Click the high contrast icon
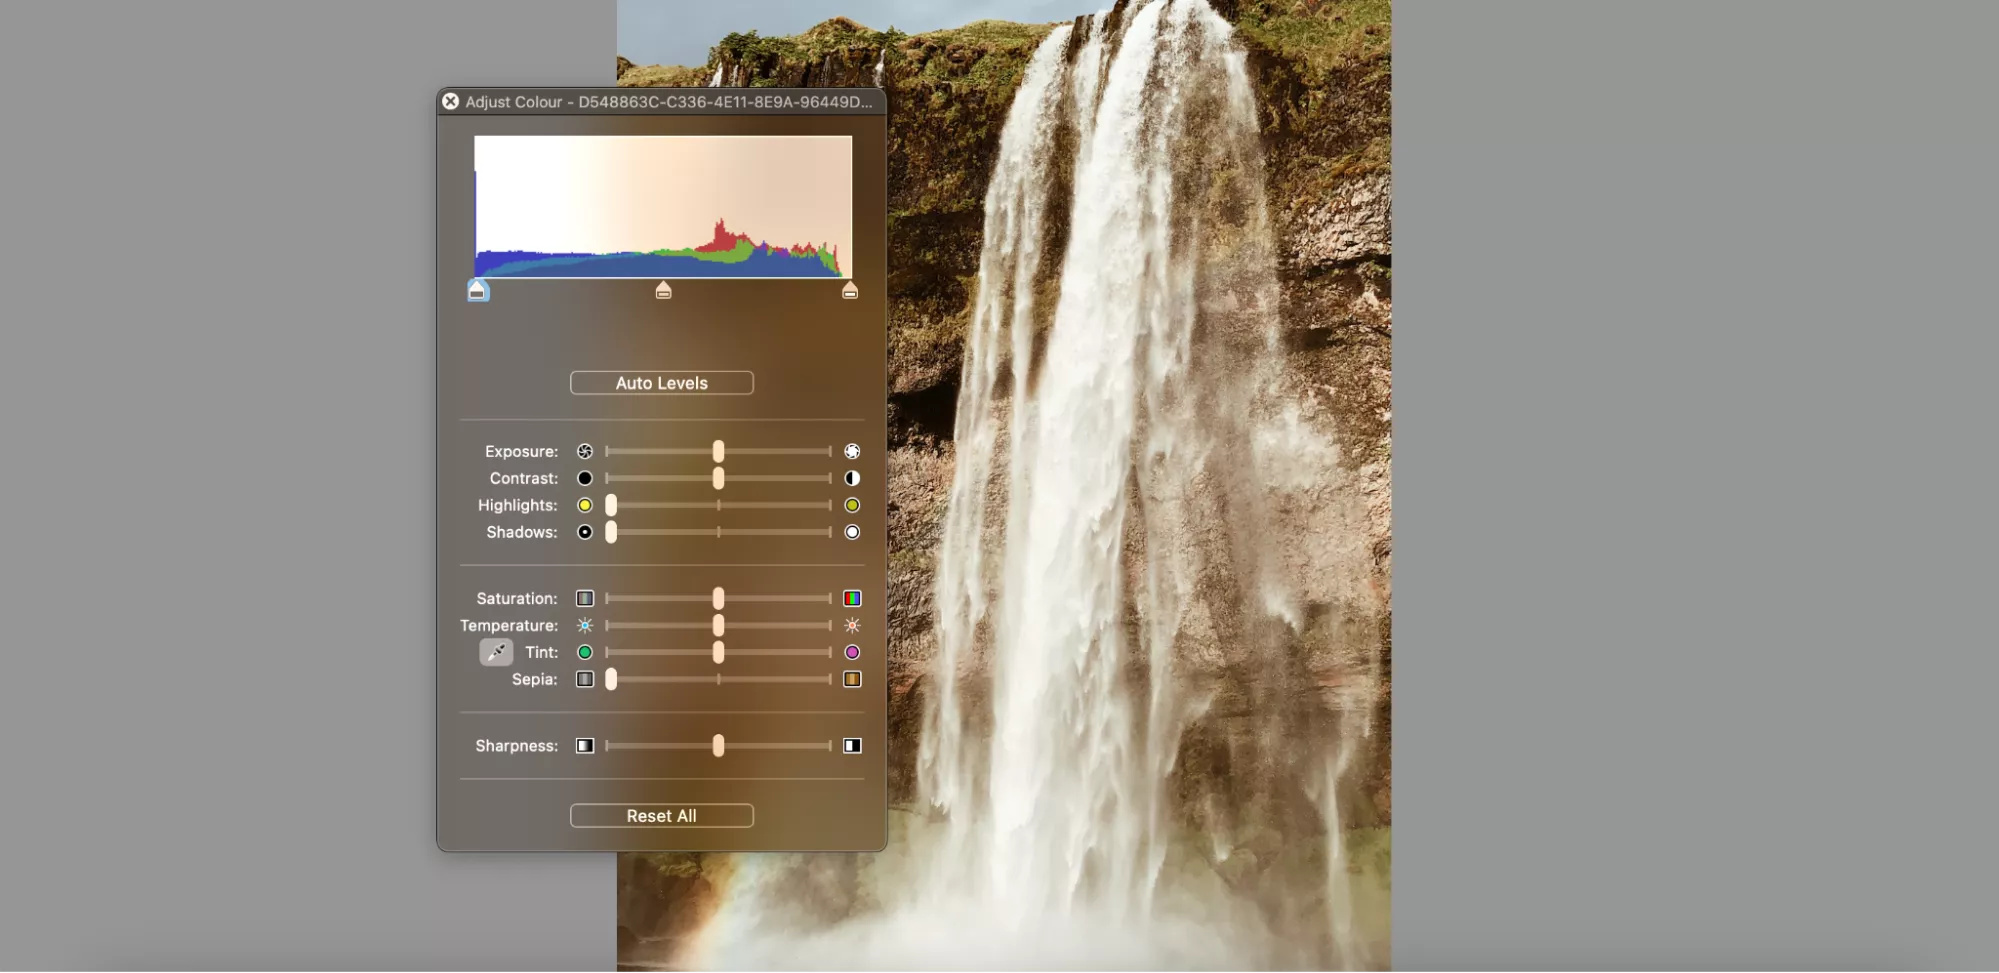Viewport: 1999px width, 973px height. (x=852, y=478)
